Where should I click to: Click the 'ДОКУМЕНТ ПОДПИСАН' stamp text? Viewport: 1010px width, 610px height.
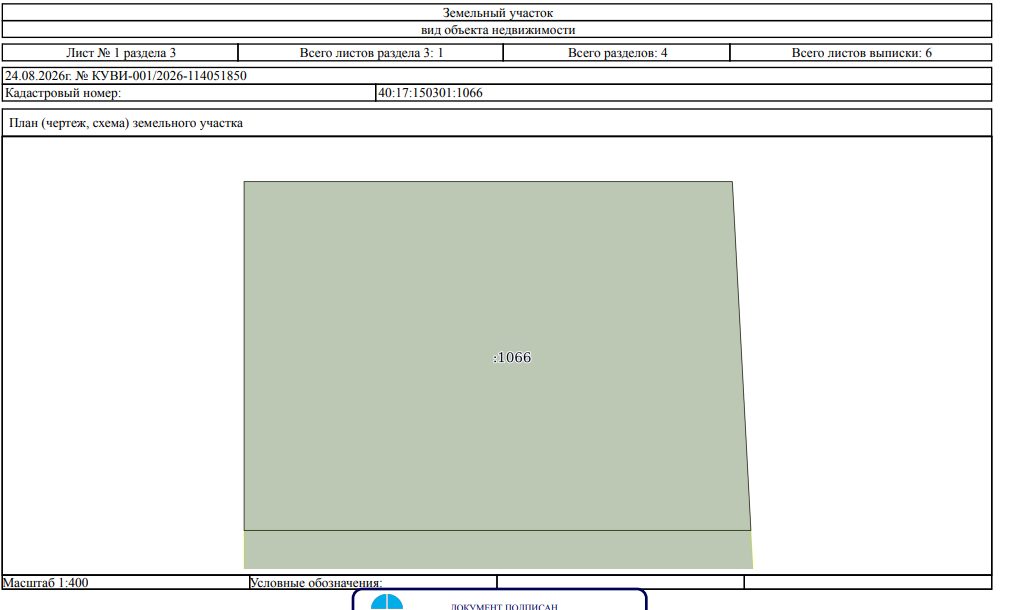[x=504, y=606]
